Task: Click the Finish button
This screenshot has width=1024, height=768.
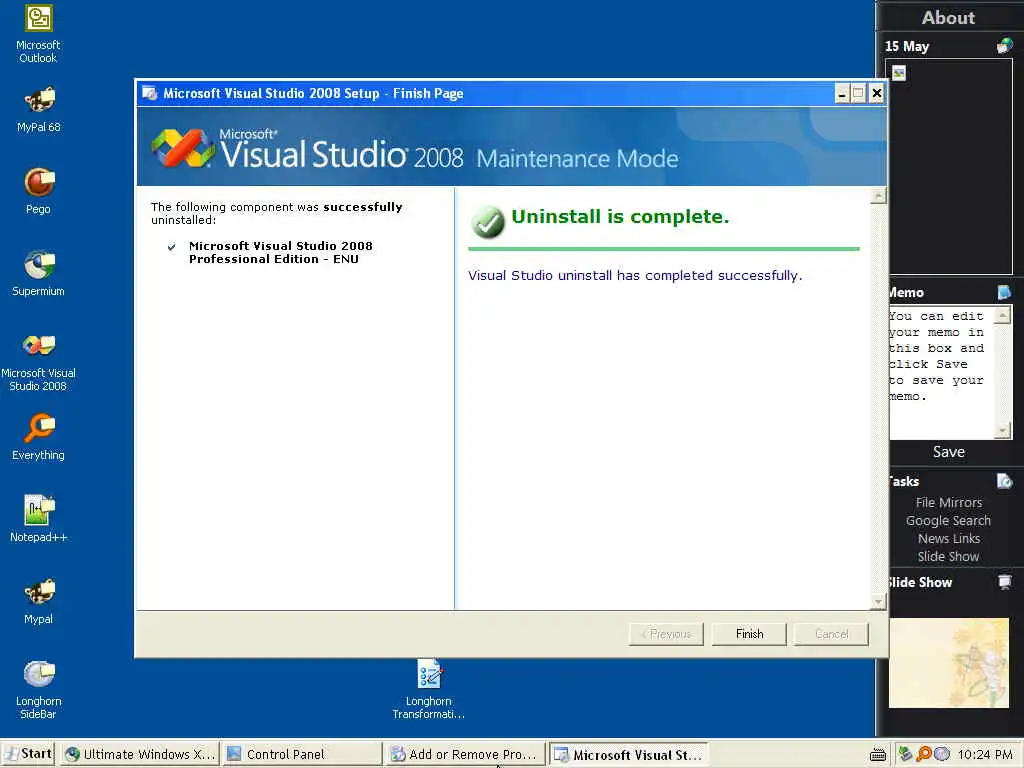Action: (x=749, y=634)
